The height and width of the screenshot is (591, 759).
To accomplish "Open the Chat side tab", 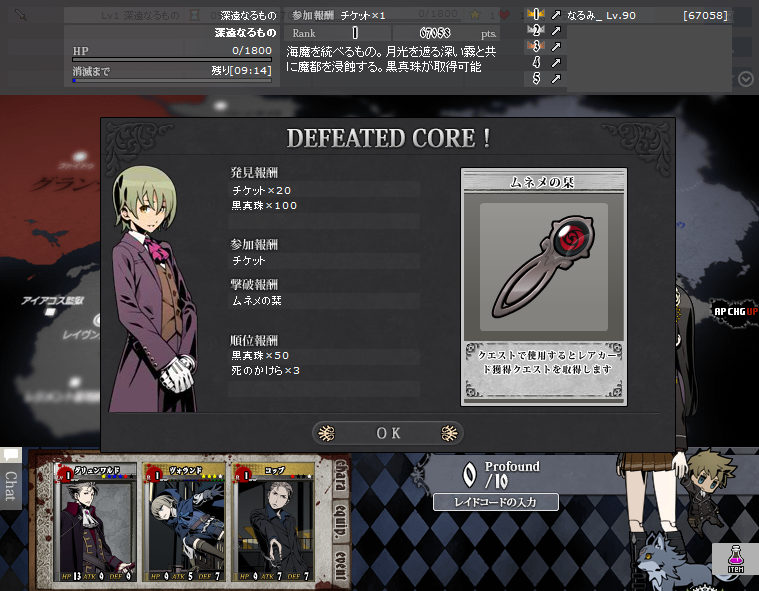I will pos(11,485).
